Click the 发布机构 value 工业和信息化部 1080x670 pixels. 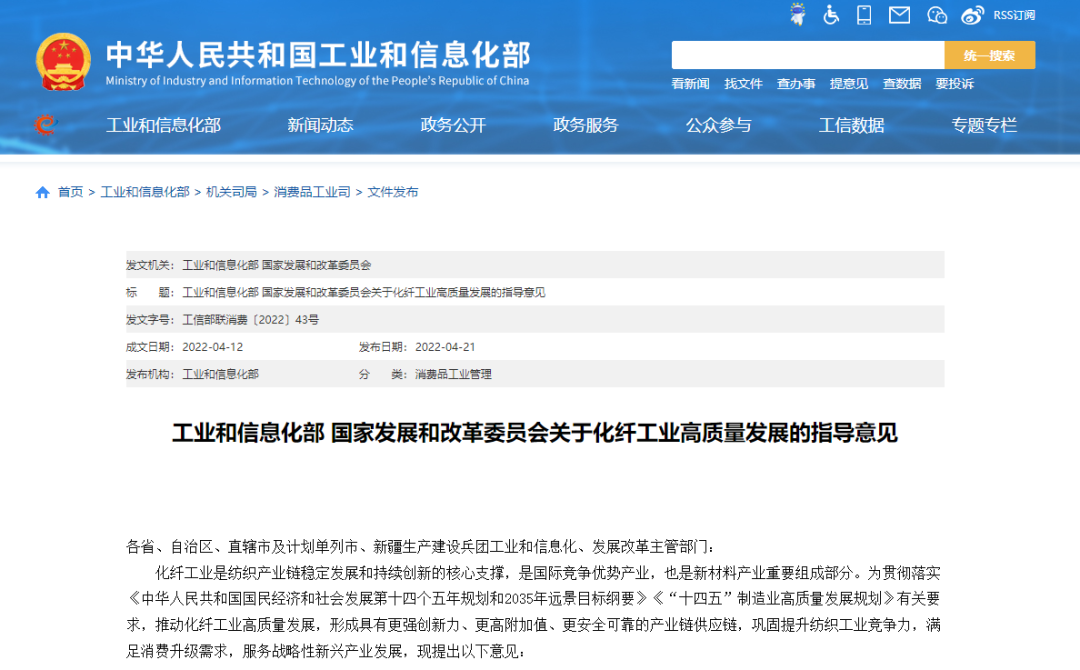[220, 374]
